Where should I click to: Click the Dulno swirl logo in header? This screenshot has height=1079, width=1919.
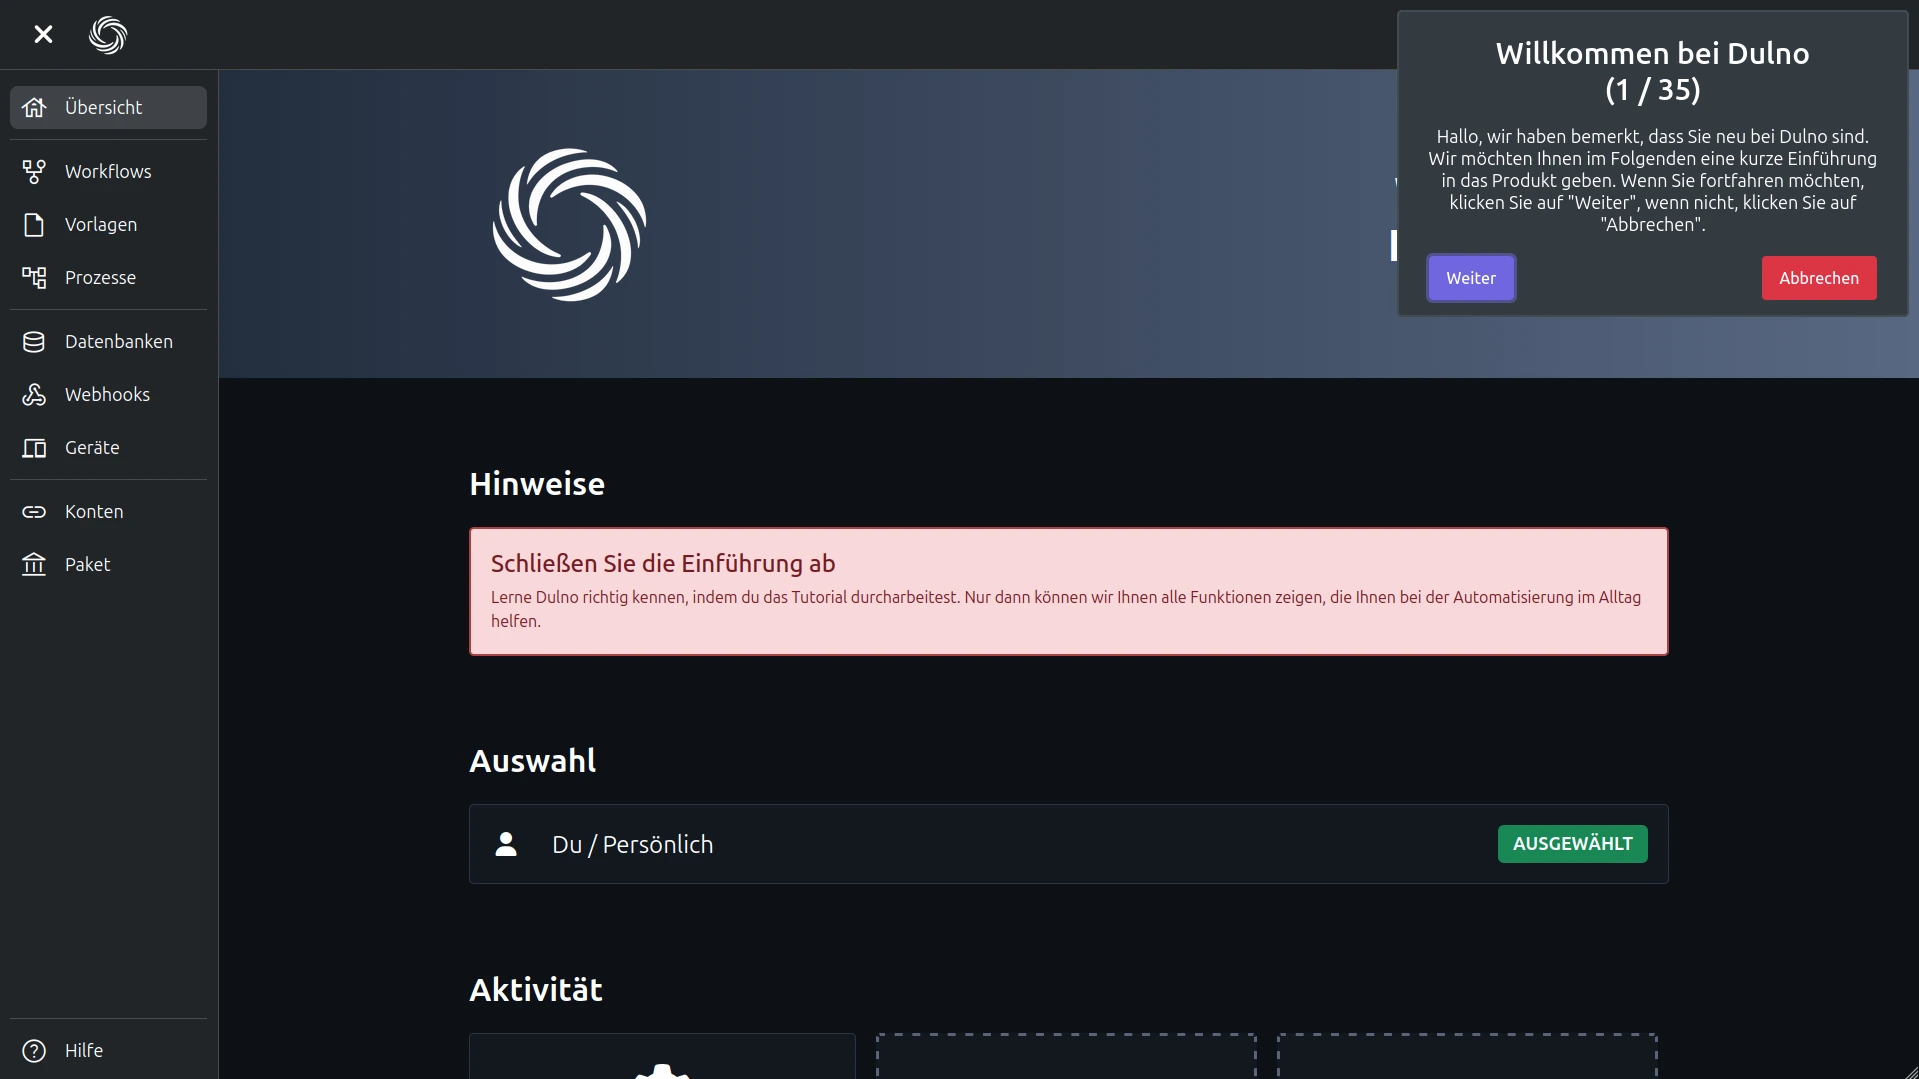[x=108, y=35]
